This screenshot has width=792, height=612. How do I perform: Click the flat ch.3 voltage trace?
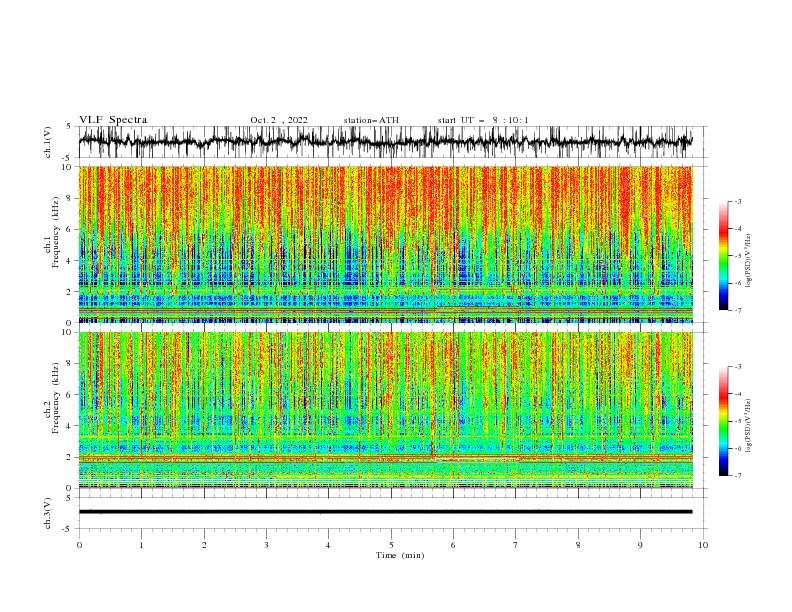click(385, 512)
